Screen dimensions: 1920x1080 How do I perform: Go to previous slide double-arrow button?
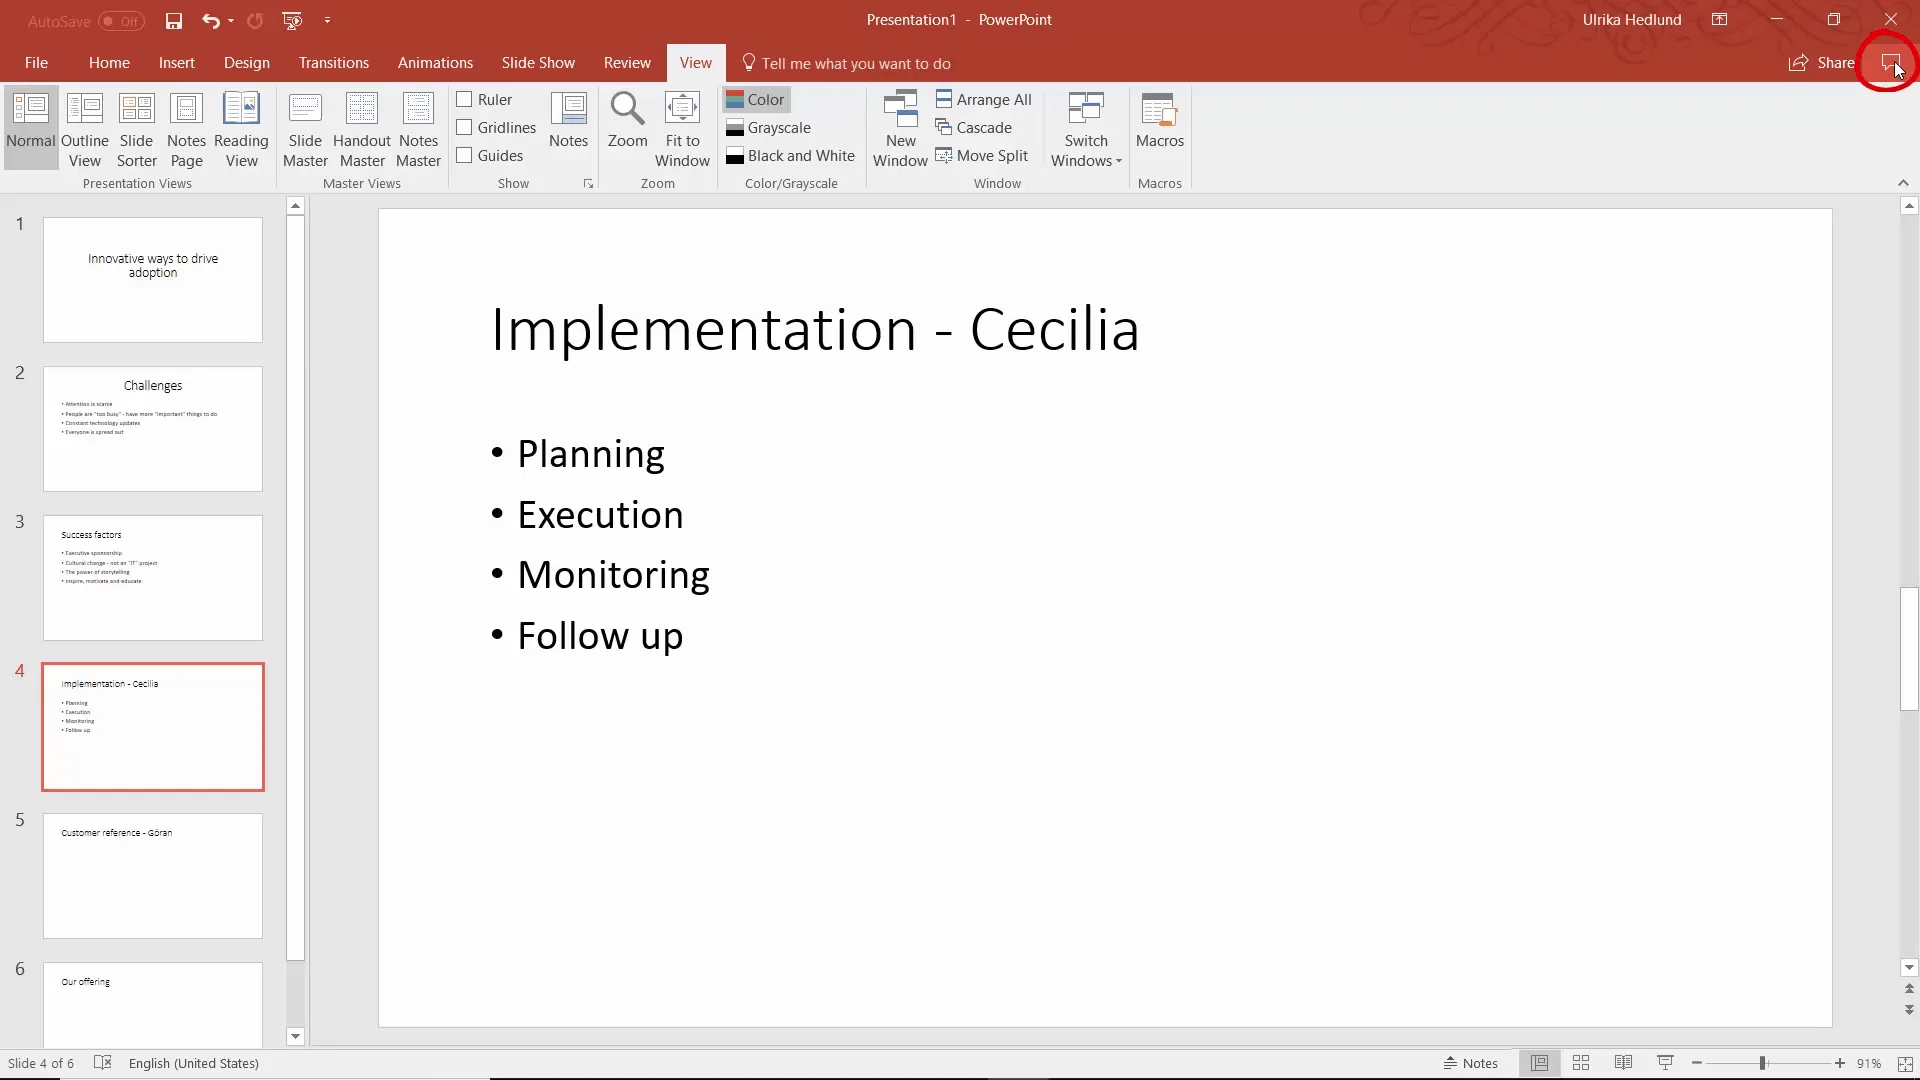[x=1909, y=989]
